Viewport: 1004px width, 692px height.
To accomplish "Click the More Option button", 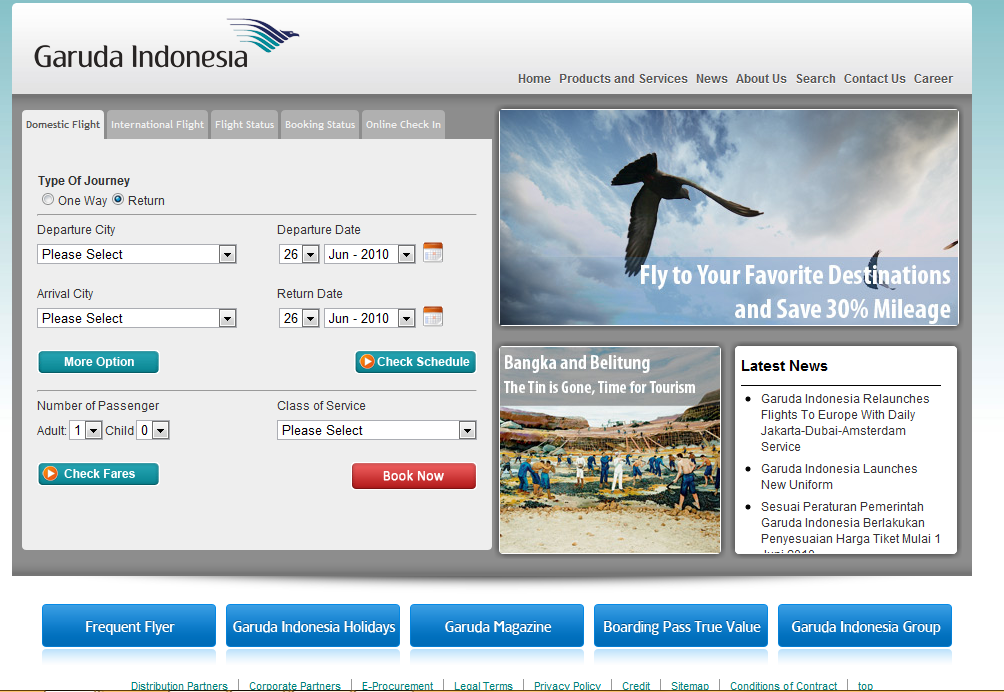I will pyautogui.click(x=98, y=361).
